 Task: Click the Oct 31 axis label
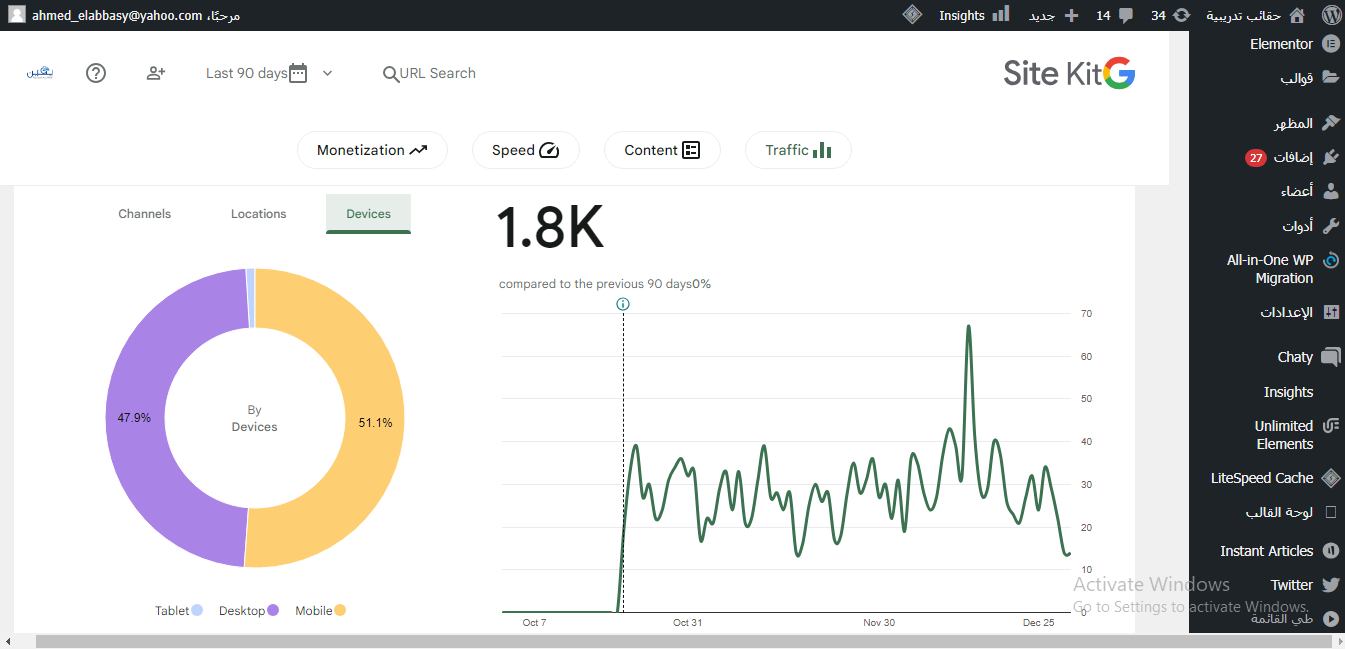pyautogui.click(x=688, y=623)
